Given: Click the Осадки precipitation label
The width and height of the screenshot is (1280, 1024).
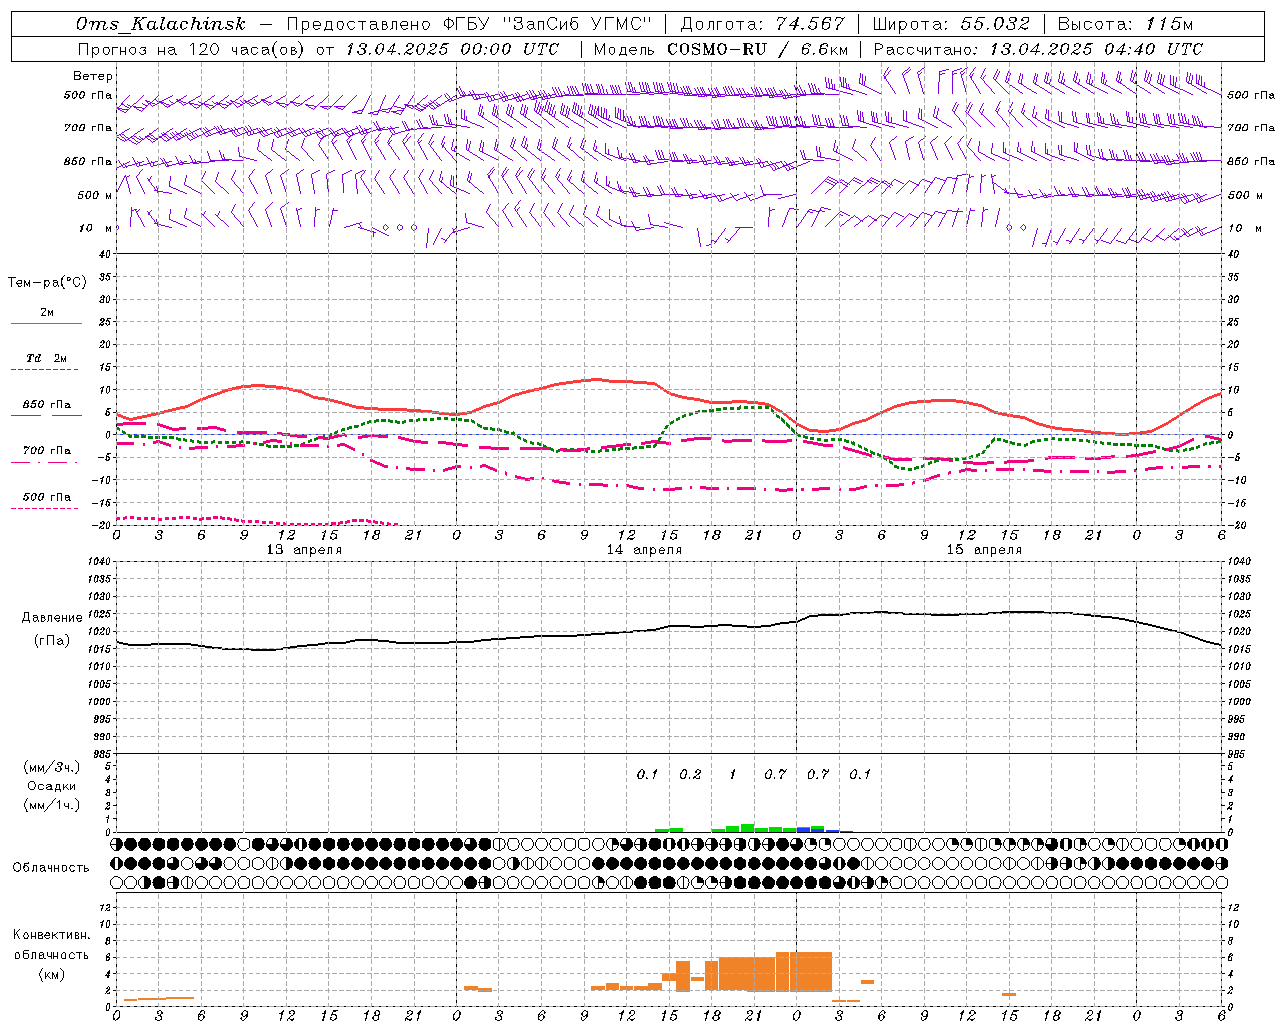Looking at the screenshot, I should (x=52, y=786).
